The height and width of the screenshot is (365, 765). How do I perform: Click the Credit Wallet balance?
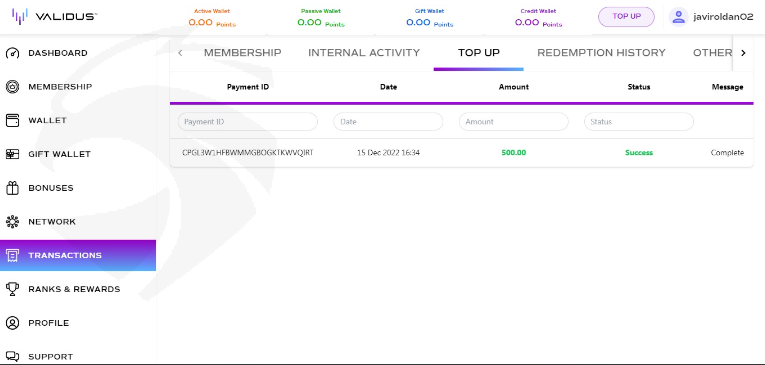(x=539, y=22)
